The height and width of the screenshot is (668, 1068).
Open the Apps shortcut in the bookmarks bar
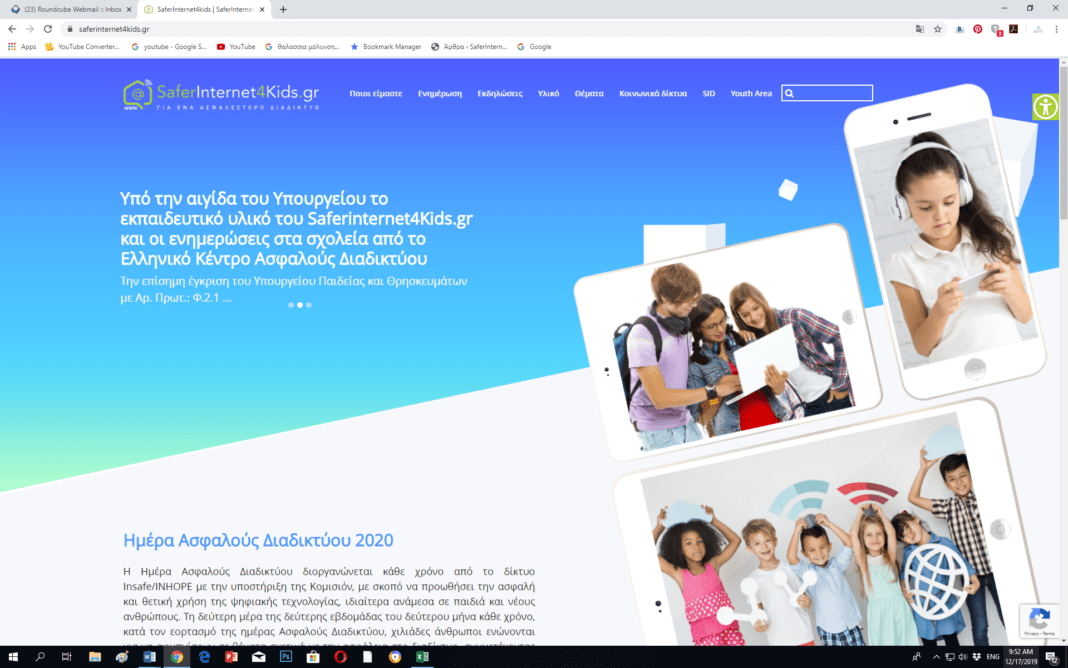click(x=22, y=46)
